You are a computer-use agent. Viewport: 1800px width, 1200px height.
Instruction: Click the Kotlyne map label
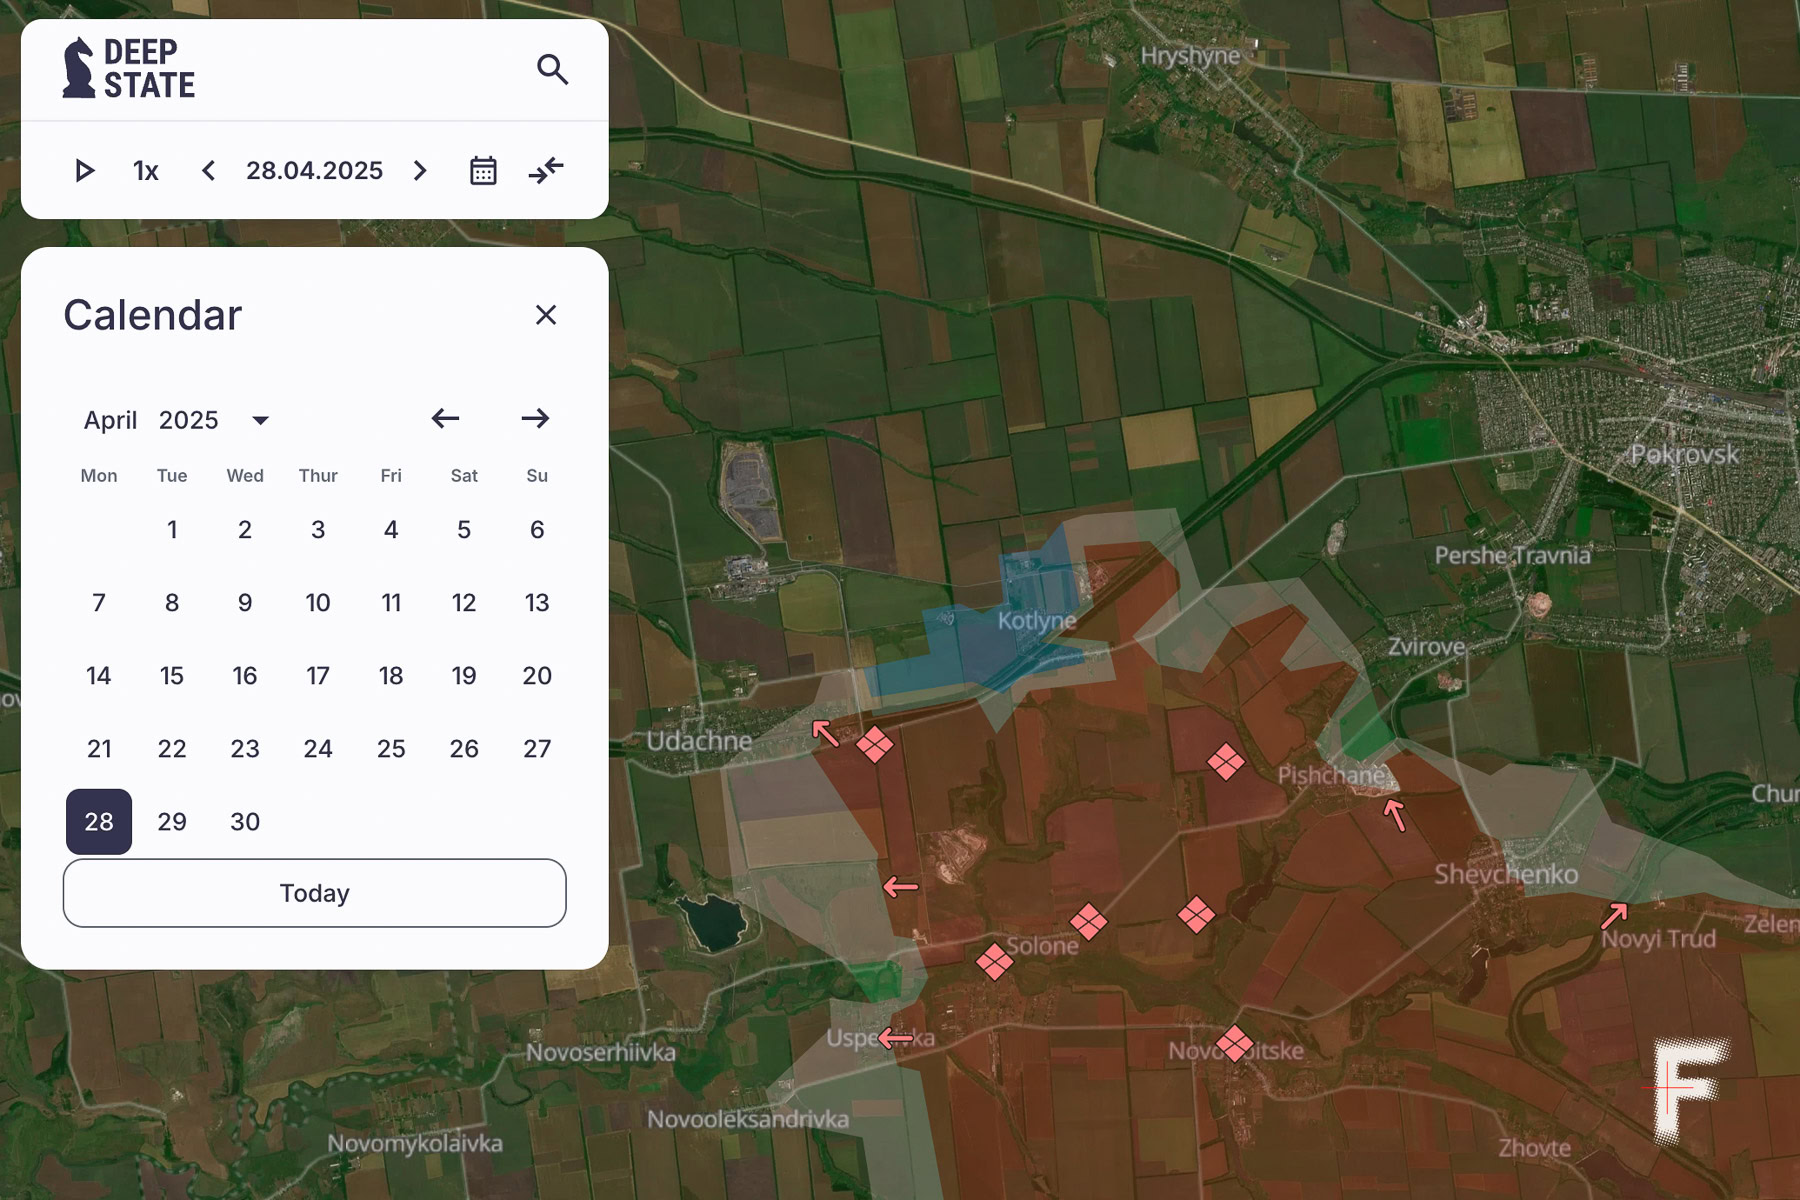(x=1037, y=621)
